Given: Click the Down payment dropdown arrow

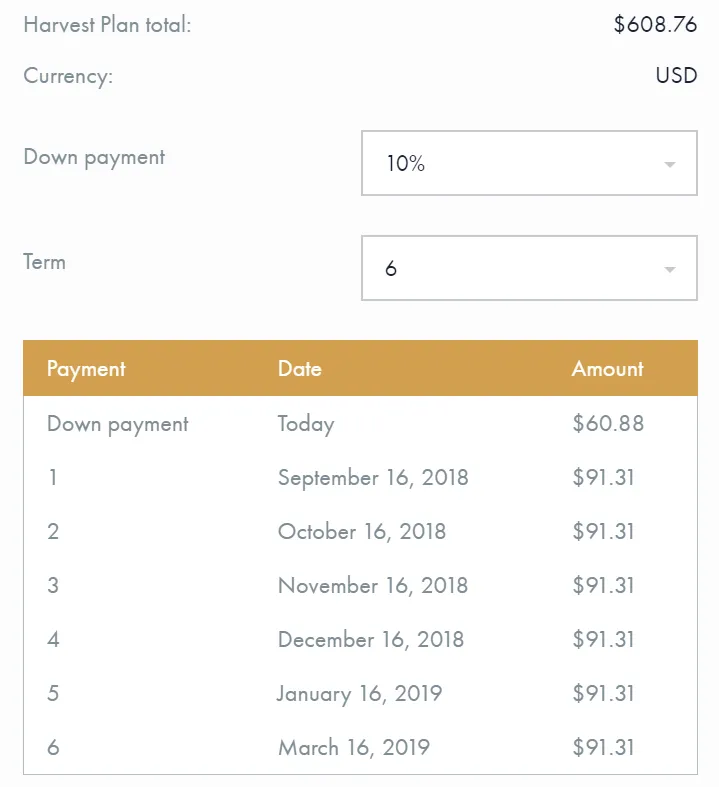Looking at the screenshot, I should point(669,165).
